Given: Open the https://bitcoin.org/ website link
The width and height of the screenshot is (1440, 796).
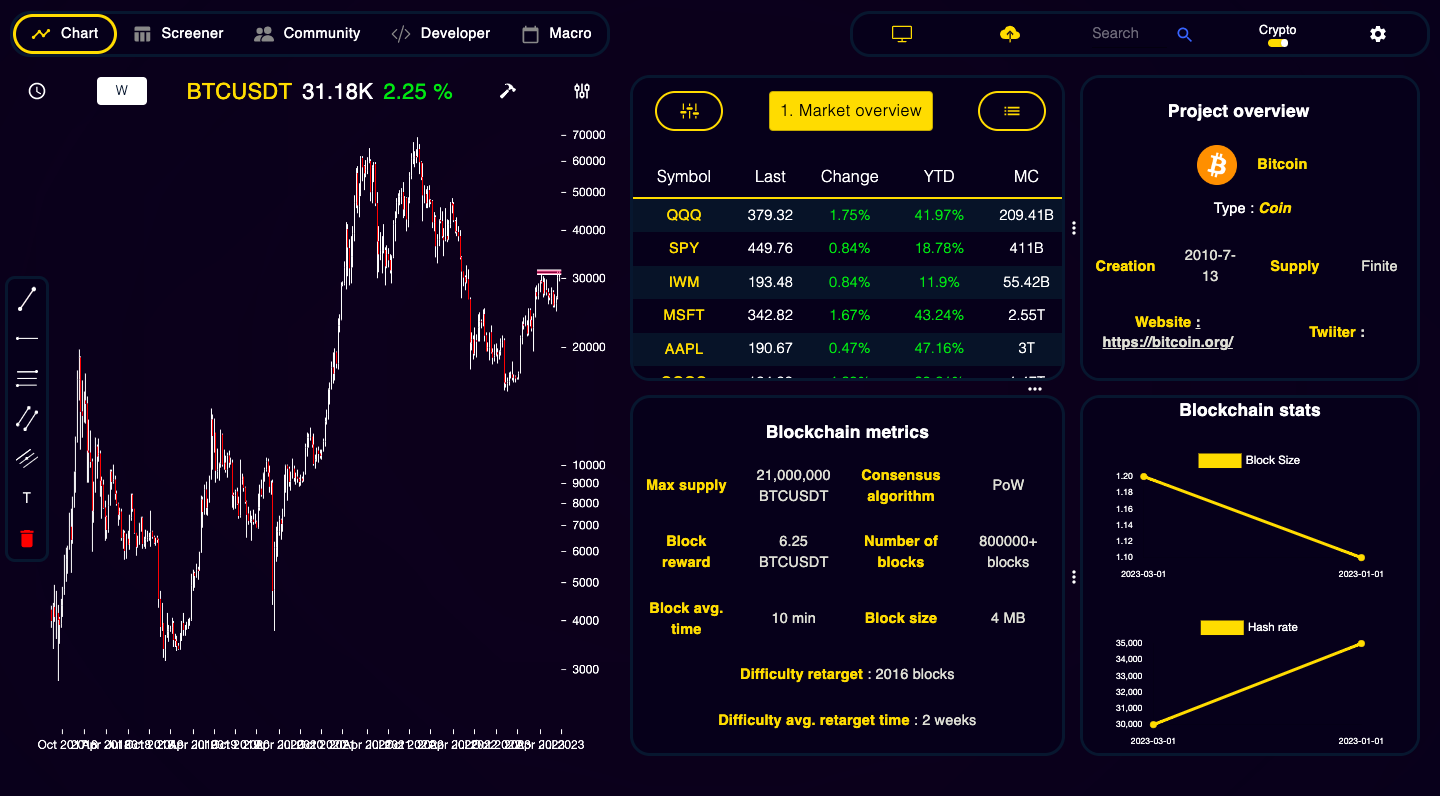Looking at the screenshot, I should [1168, 342].
